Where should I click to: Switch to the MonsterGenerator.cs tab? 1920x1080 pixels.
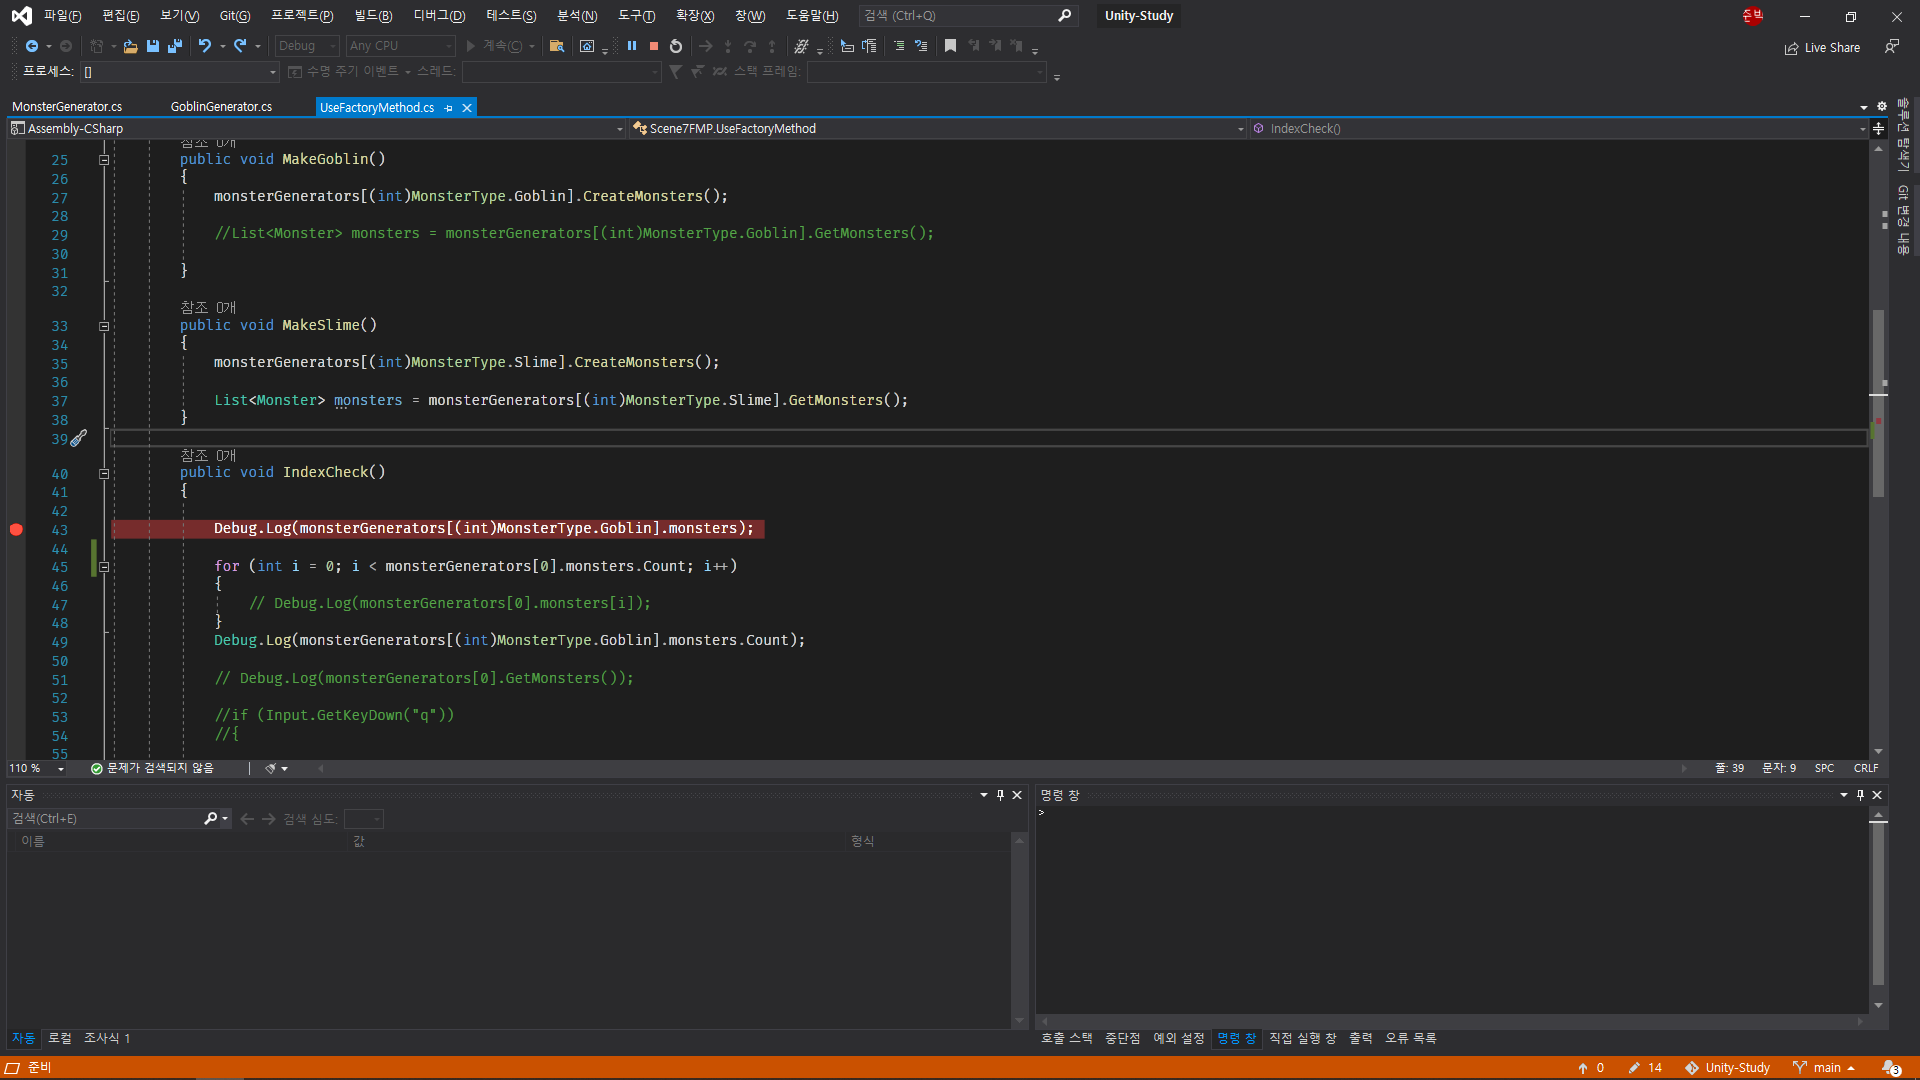pos(67,107)
